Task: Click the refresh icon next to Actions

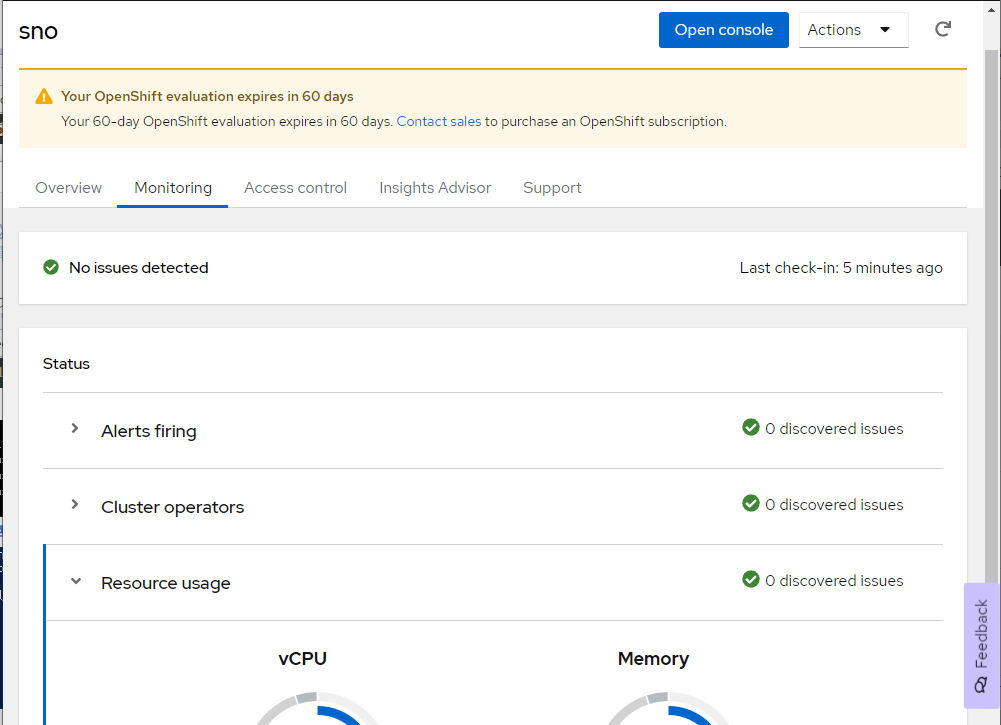Action: 943,29
